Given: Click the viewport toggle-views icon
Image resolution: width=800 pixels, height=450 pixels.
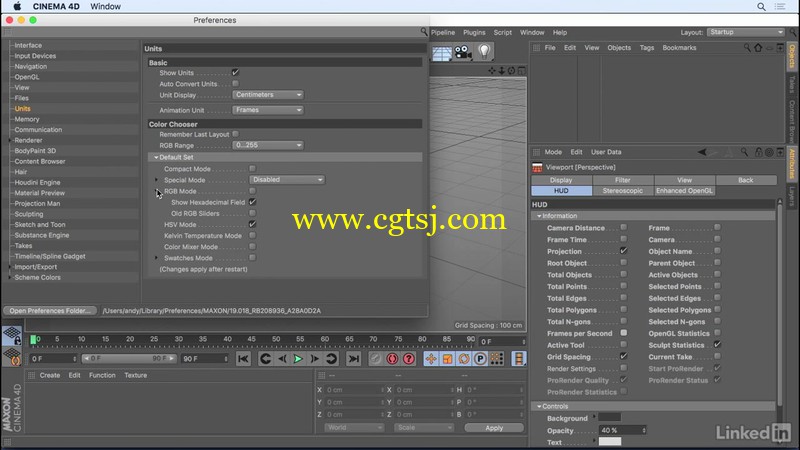Looking at the screenshot, I should pos(521,71).
